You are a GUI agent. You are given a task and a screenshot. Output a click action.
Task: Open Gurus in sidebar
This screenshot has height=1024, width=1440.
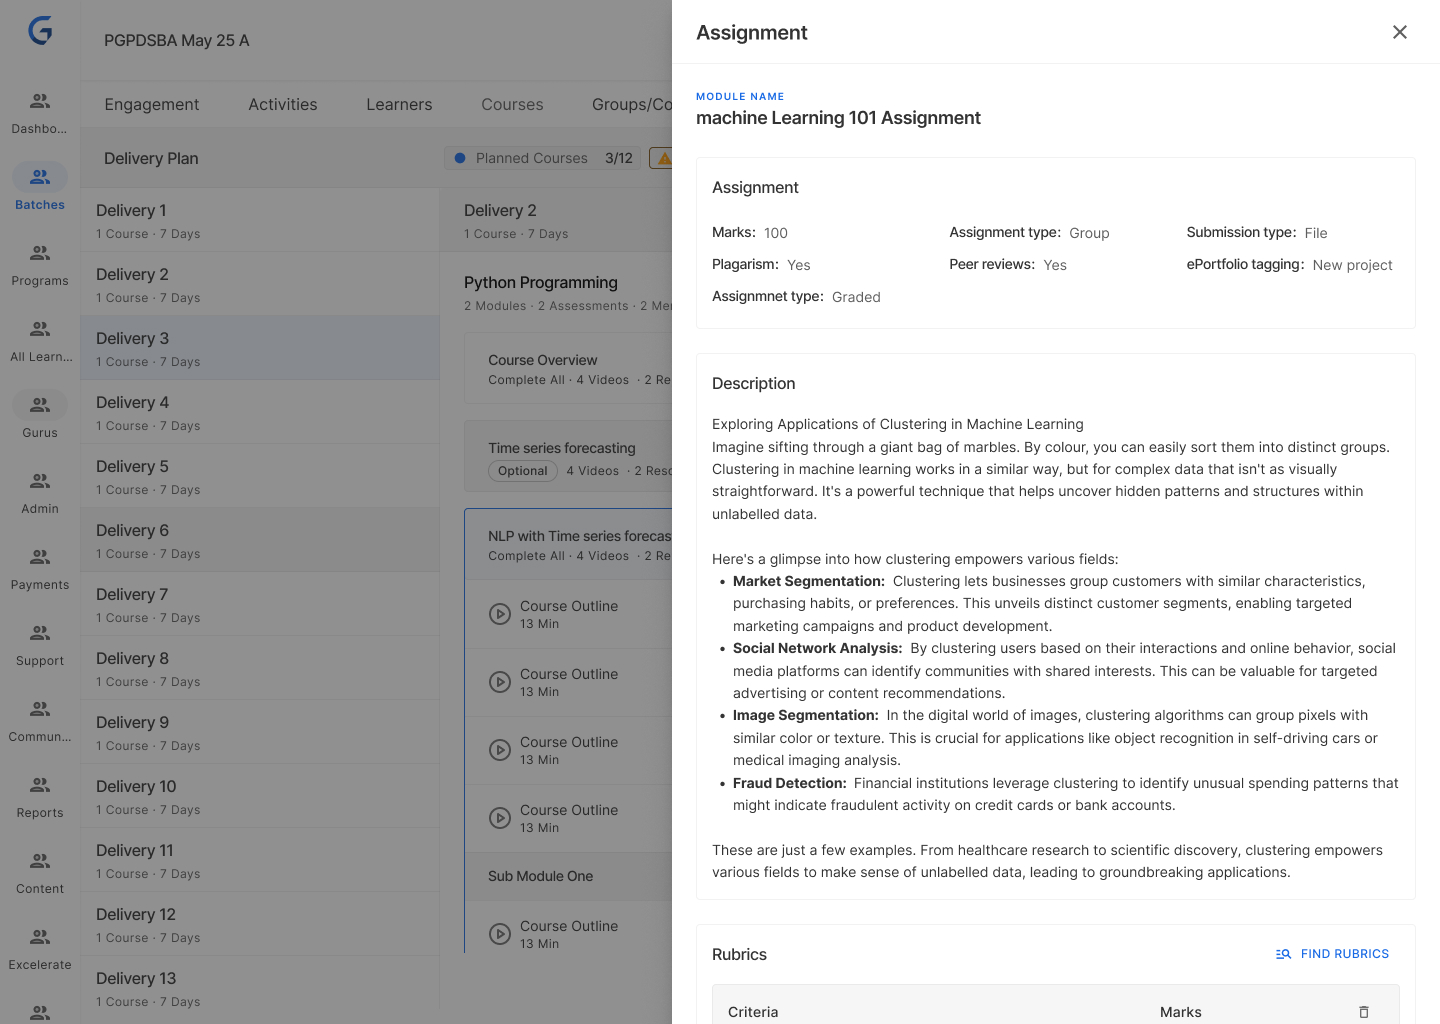point(40,417)
